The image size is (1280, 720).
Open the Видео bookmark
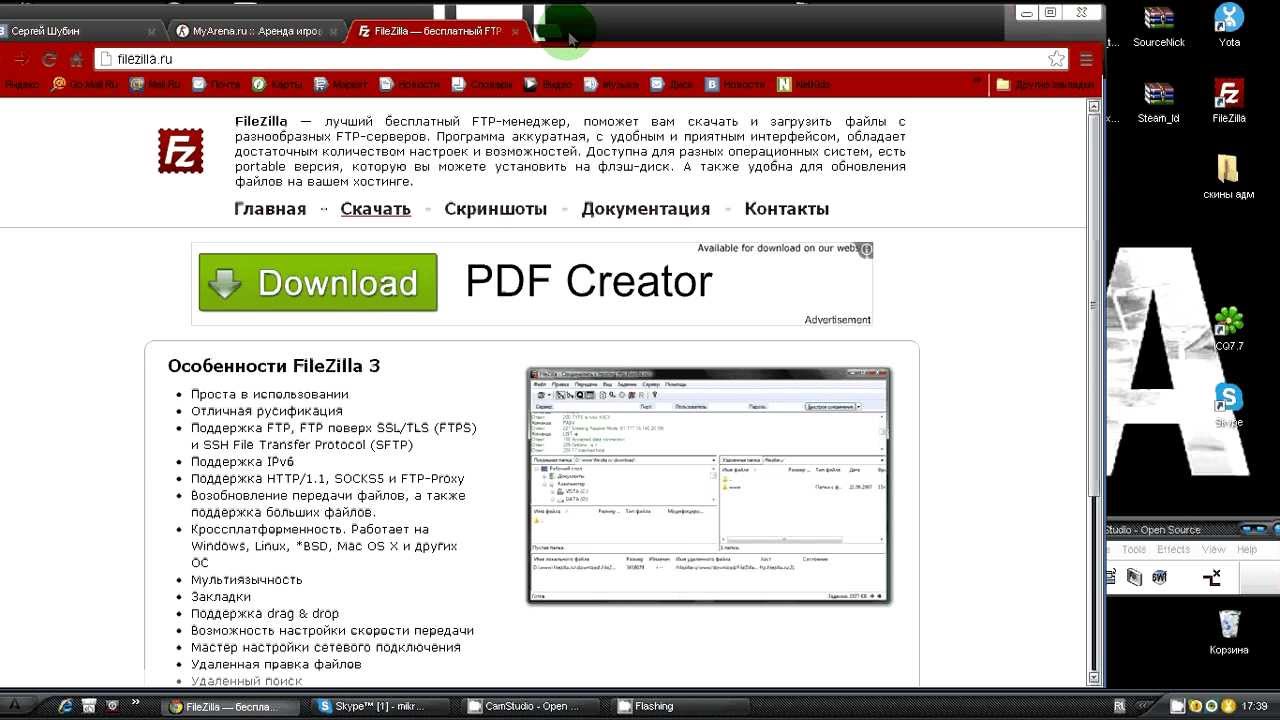(548, 85)
